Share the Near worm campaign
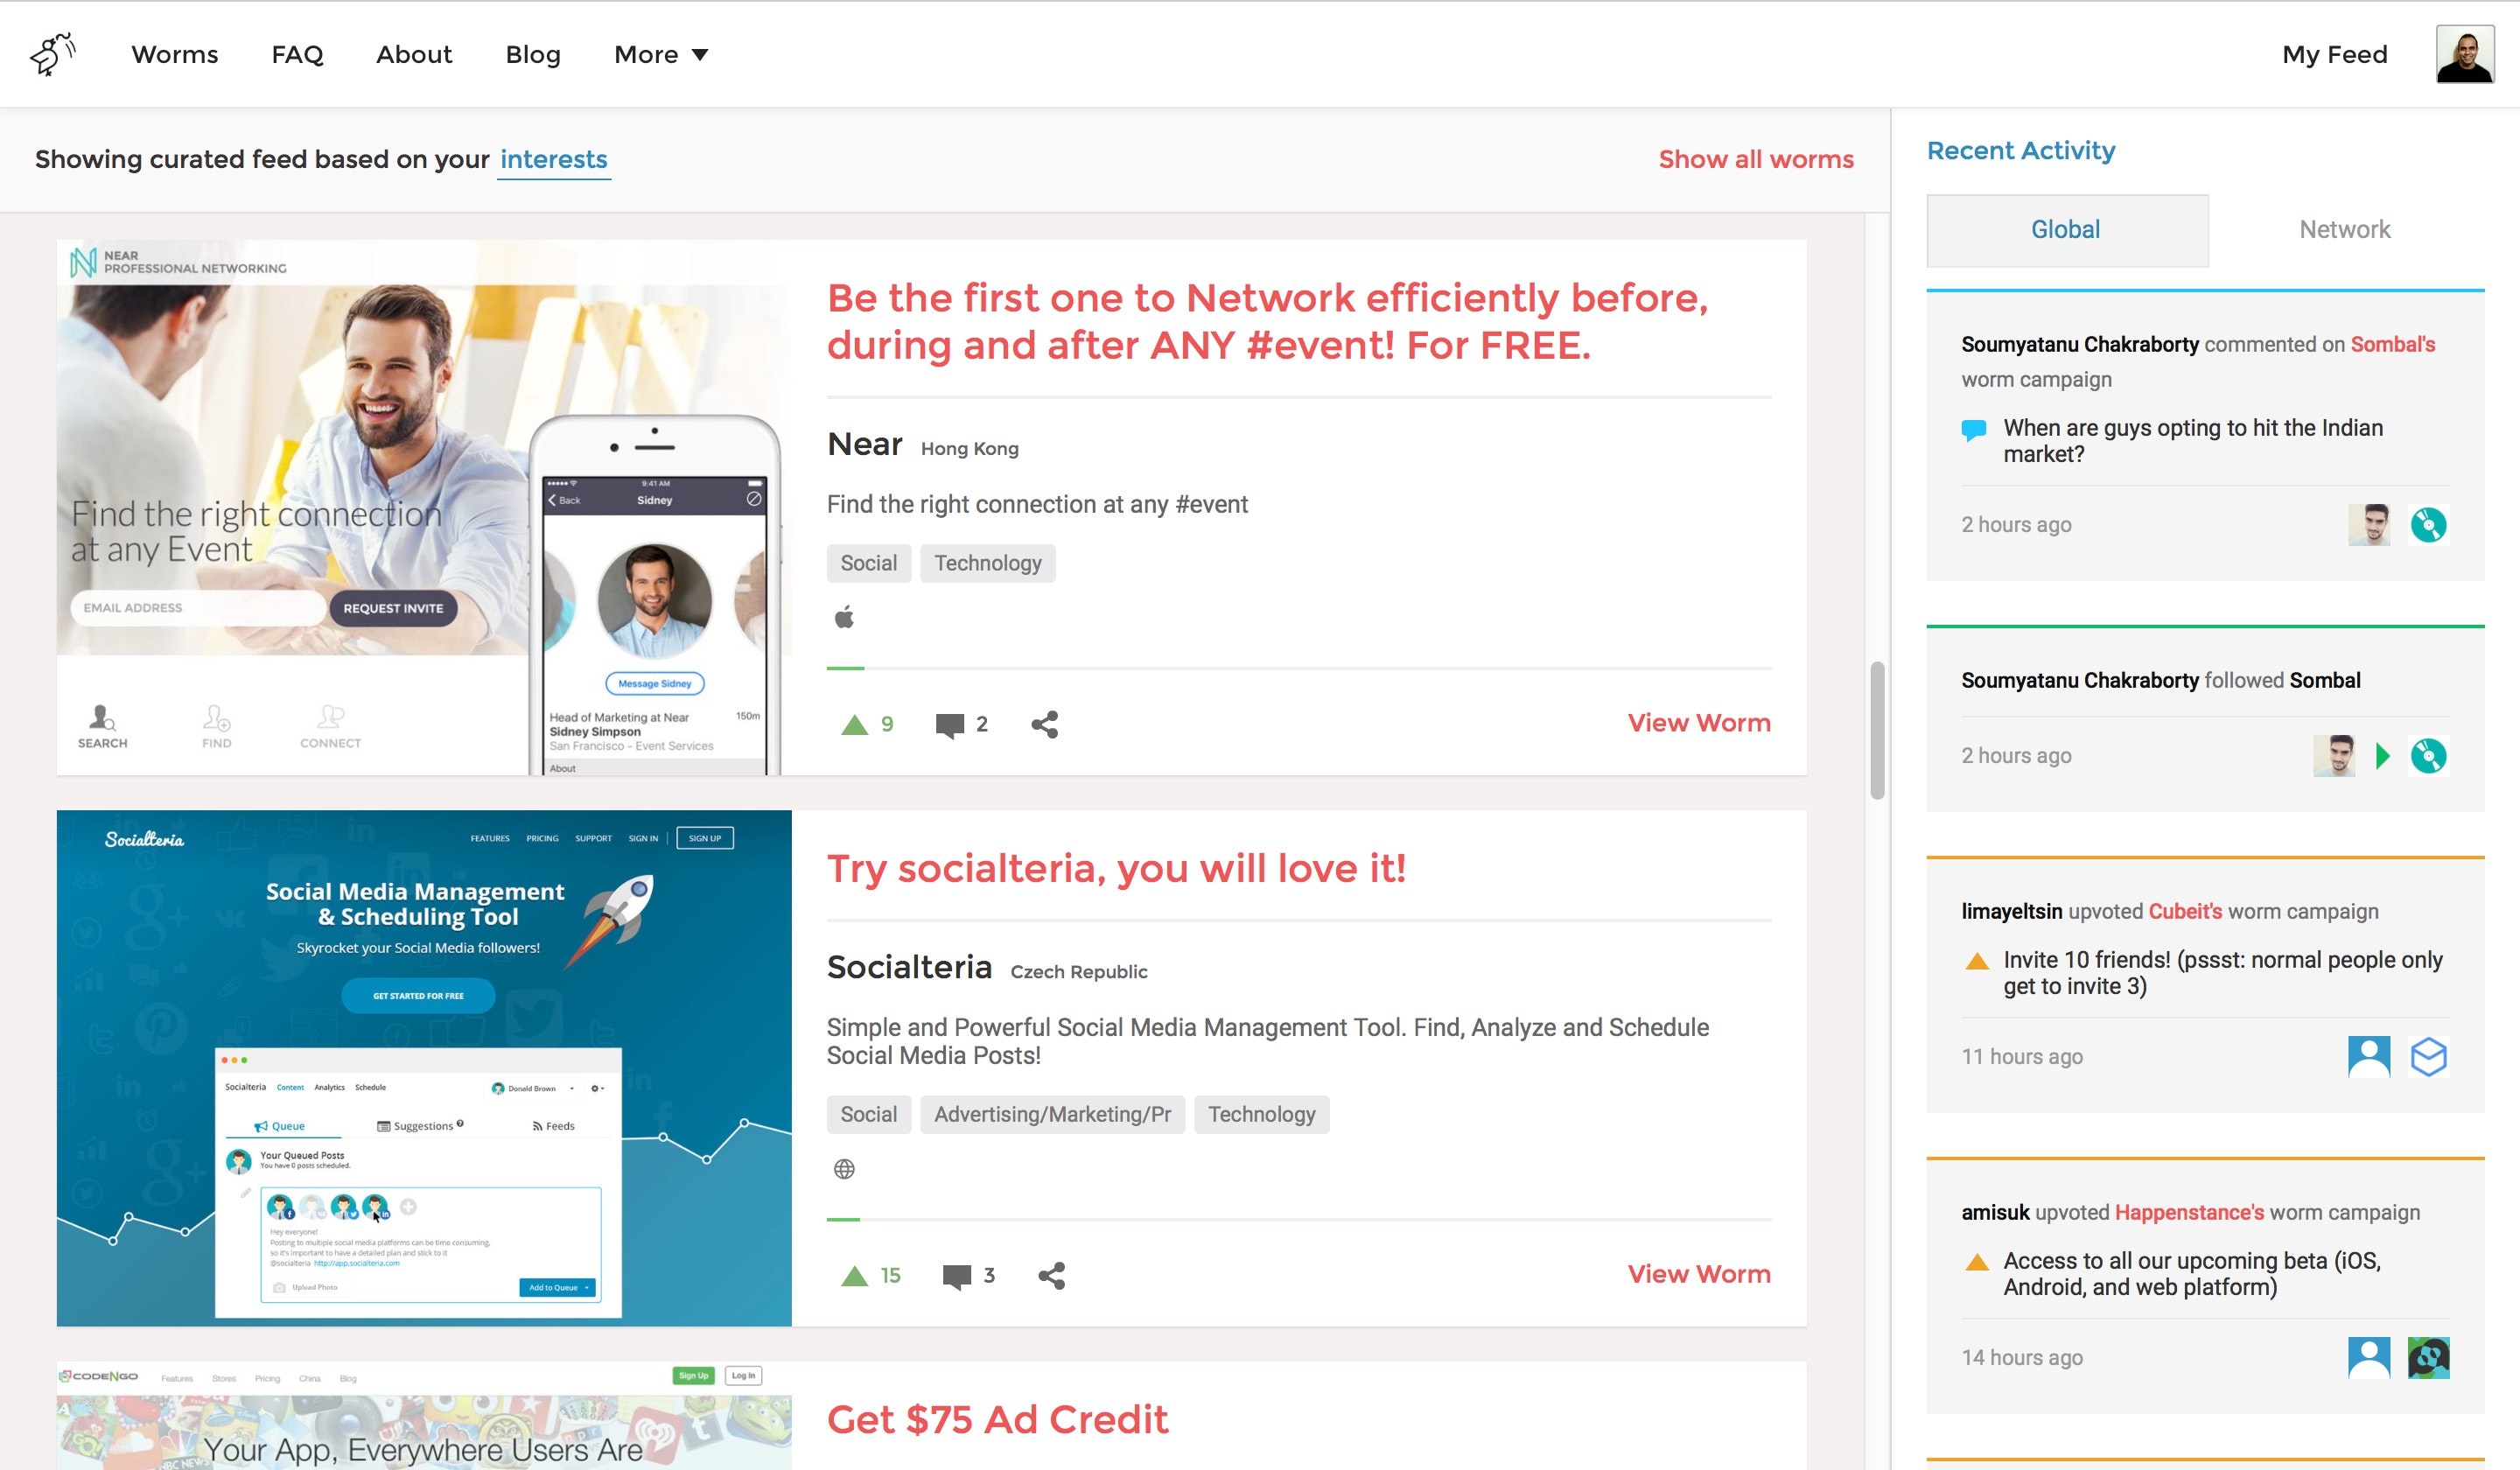Viewport: 2520px width, 1470px height. 1044,724
